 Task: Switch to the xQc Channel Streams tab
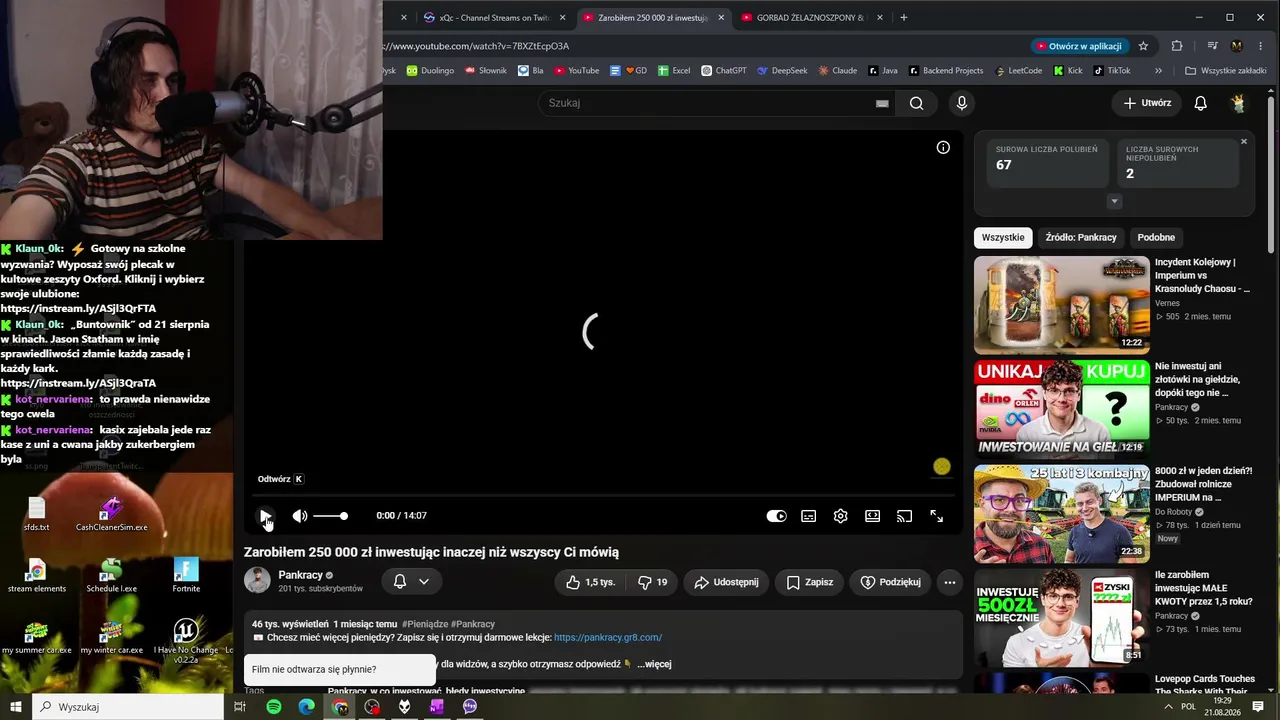pyautogui.click(x=495, y=17)
